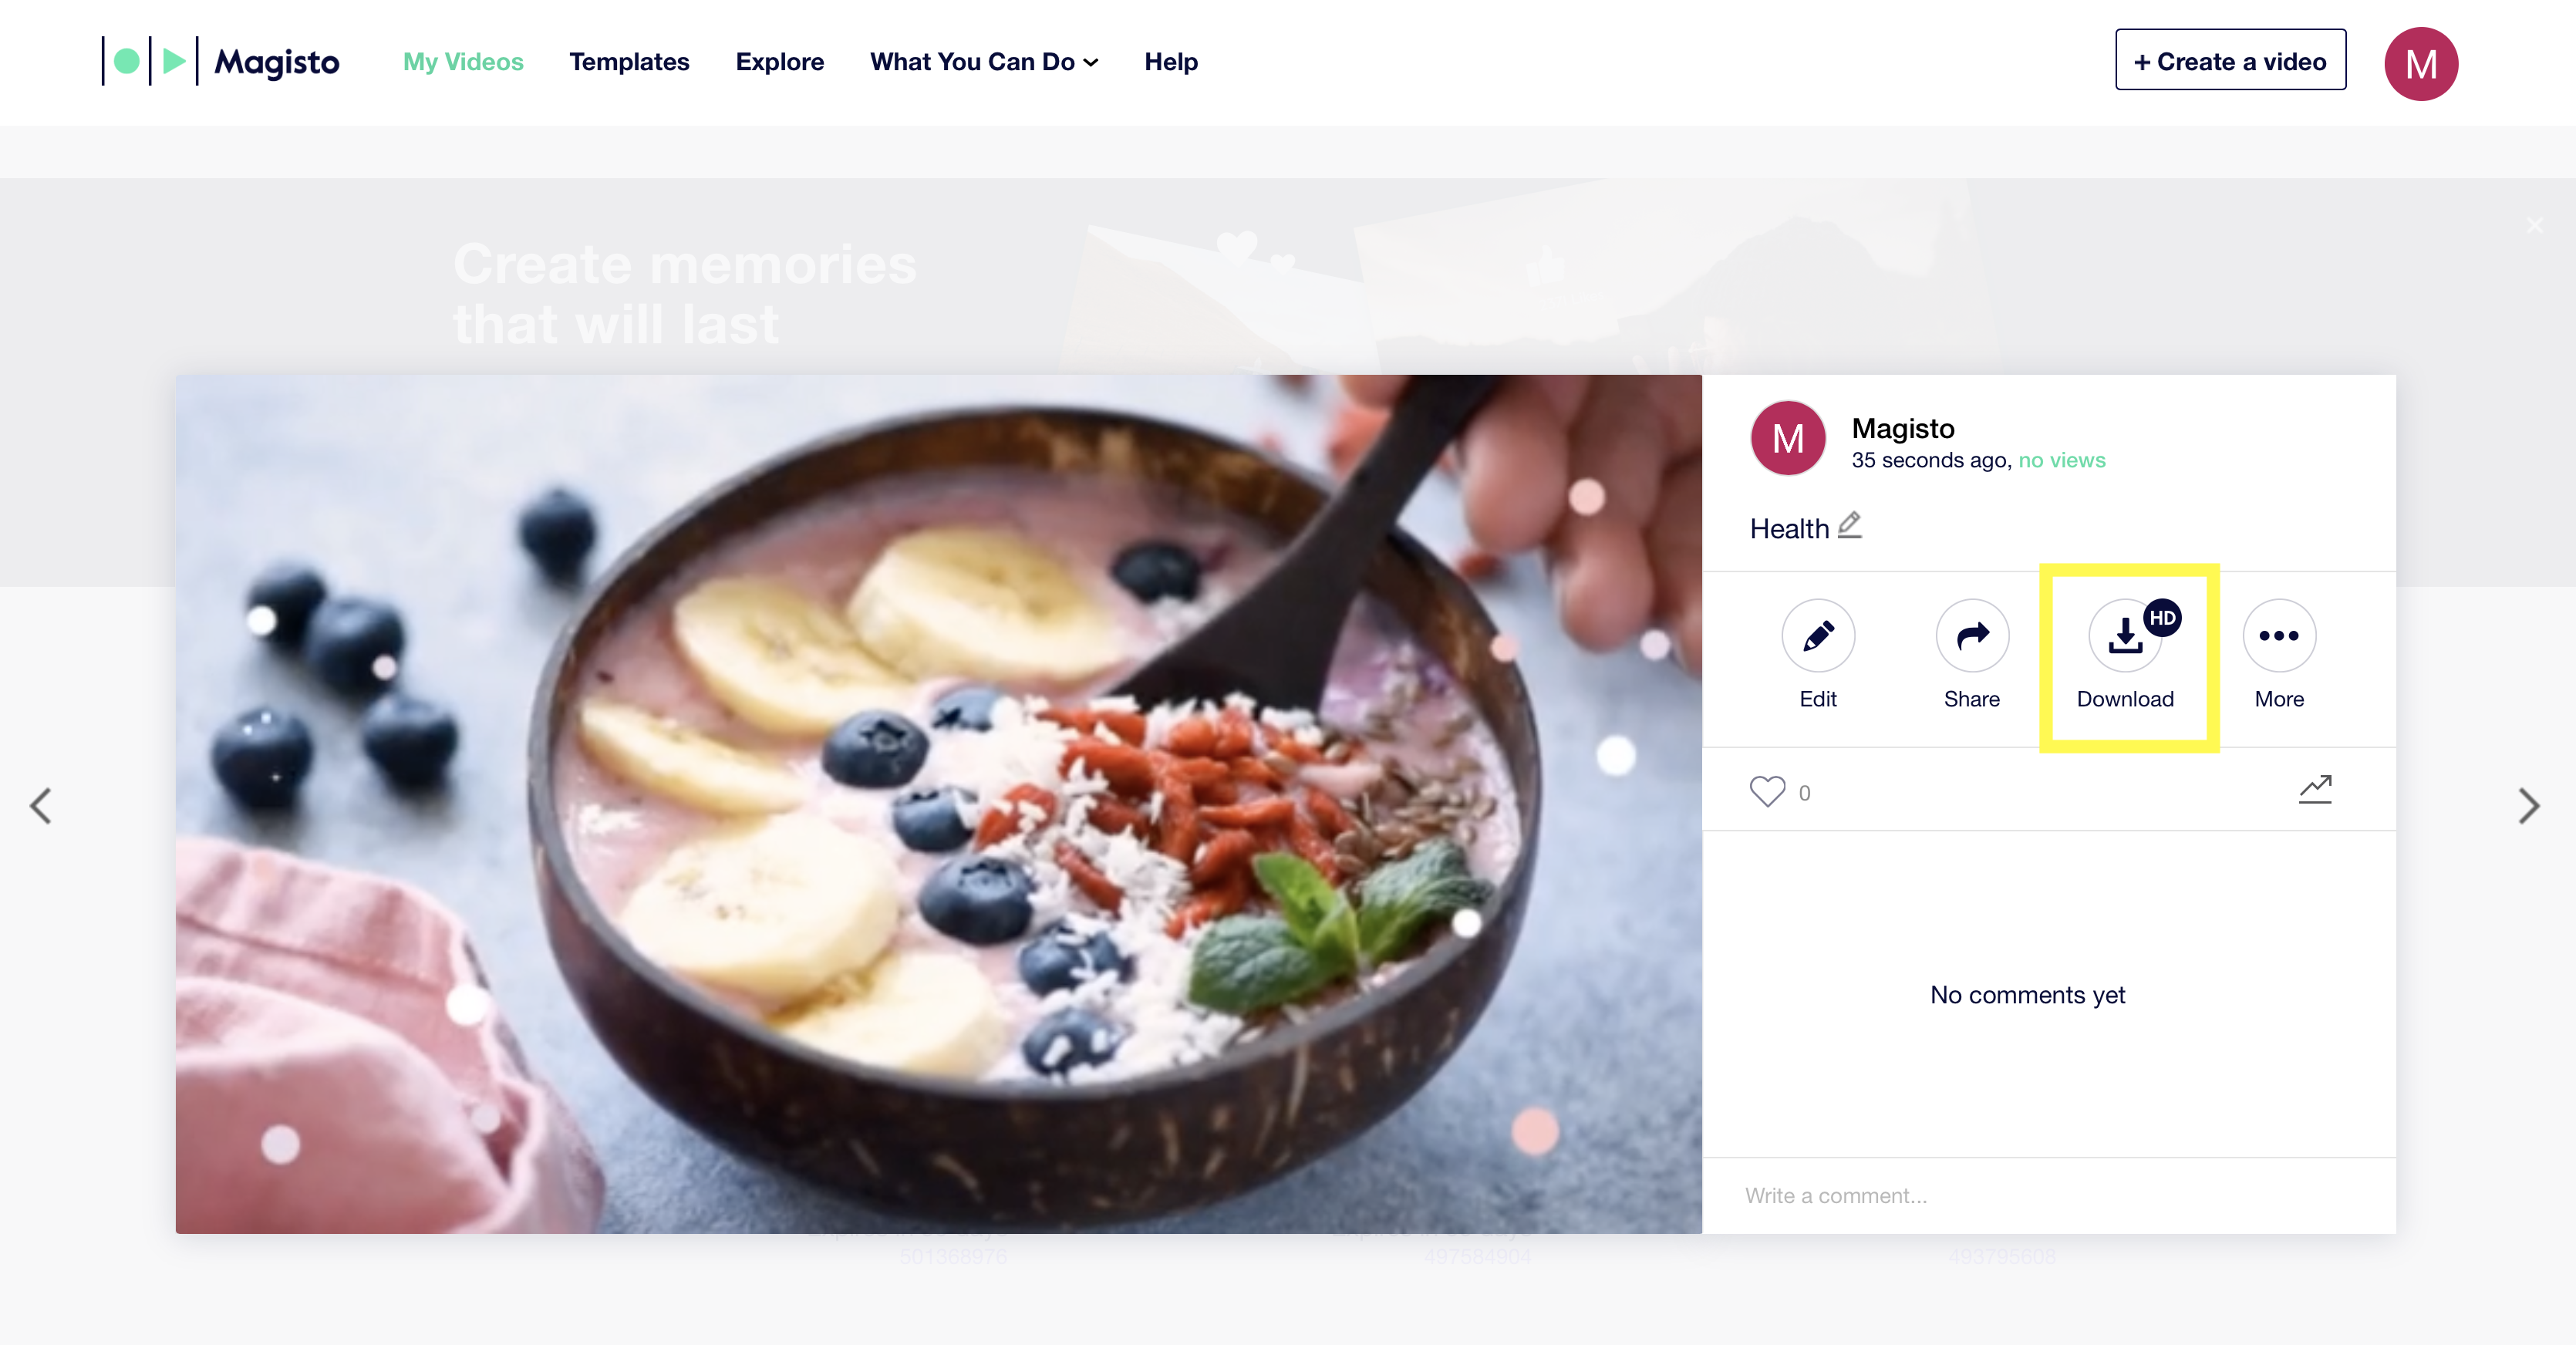Click the Edit pencil icon button
The height and width of the screenshot is (1345, 2576).
click(1818, 635)
